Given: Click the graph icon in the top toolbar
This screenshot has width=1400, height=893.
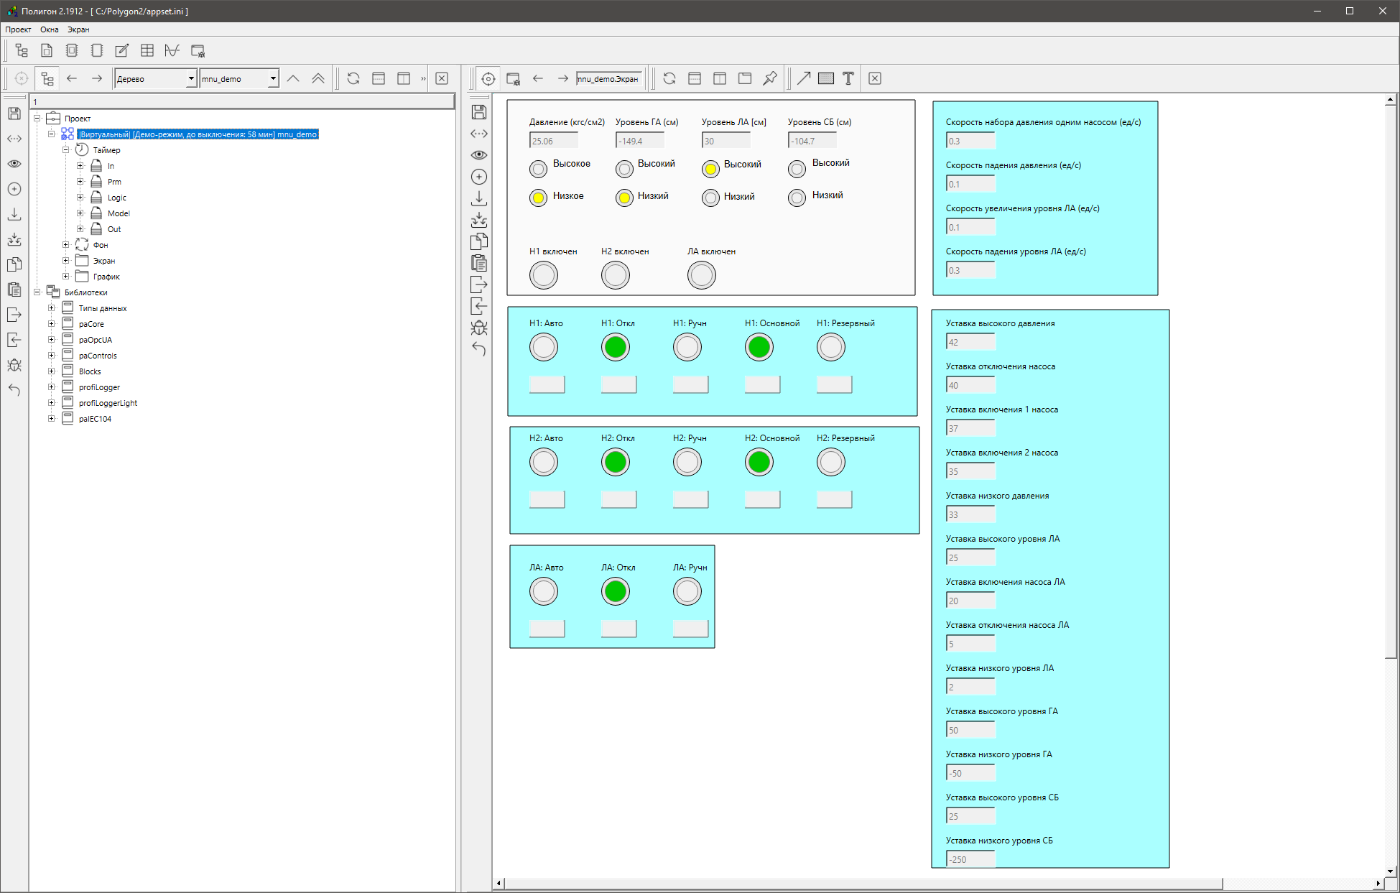Looking at the screenshot, I should point(172,50).
